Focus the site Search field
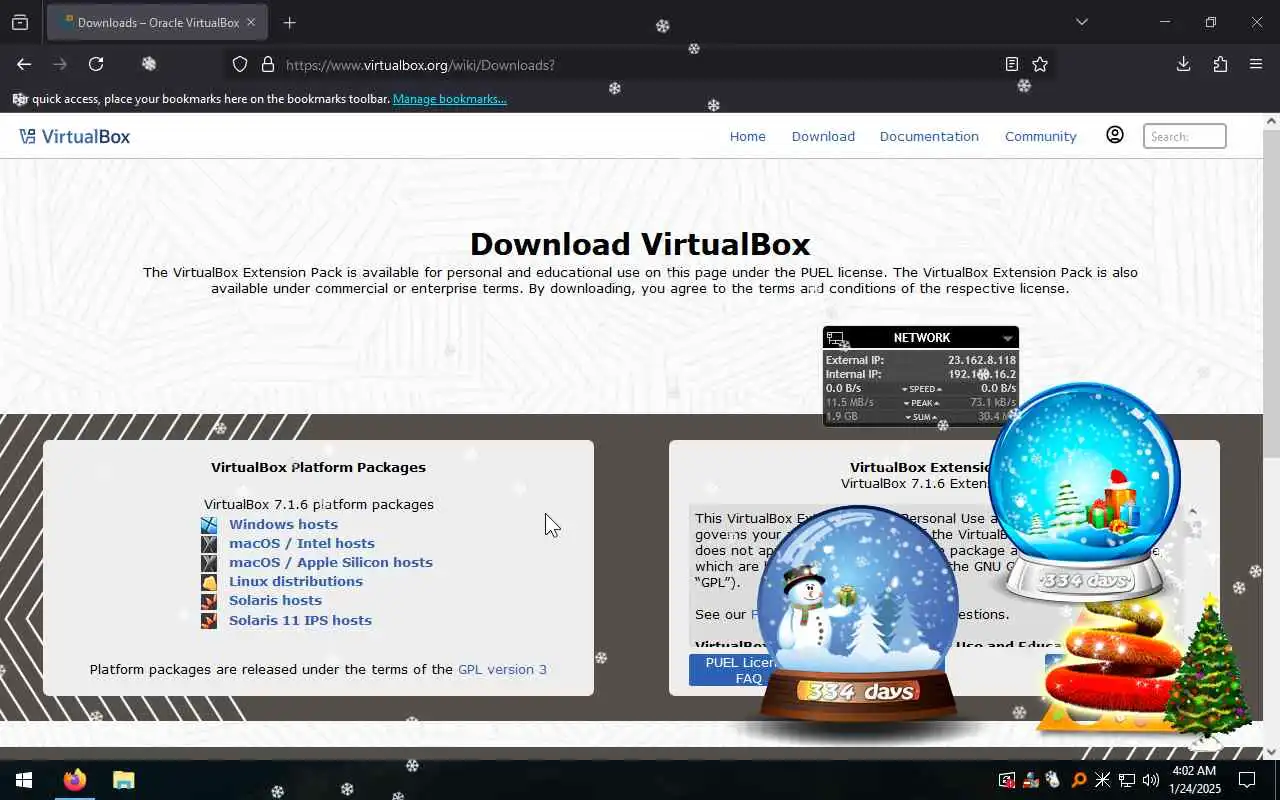Viewport: 1280px width, 800px height. click(x=1184, y=136)
